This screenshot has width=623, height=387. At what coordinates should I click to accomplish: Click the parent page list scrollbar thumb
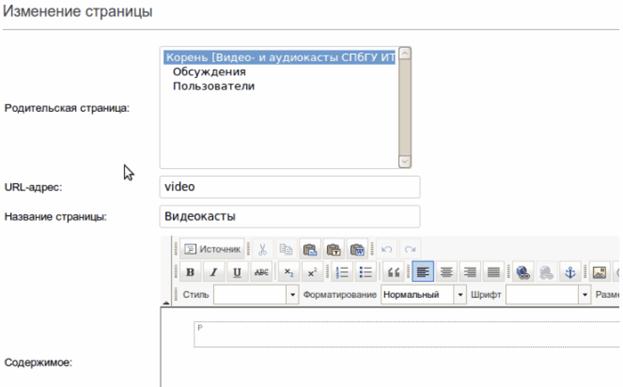404,107
